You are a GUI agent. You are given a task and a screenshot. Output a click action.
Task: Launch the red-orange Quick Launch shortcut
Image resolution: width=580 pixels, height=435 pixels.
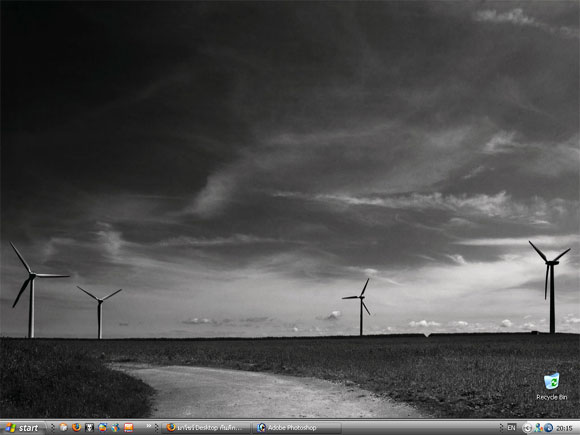tap(128, 427)
